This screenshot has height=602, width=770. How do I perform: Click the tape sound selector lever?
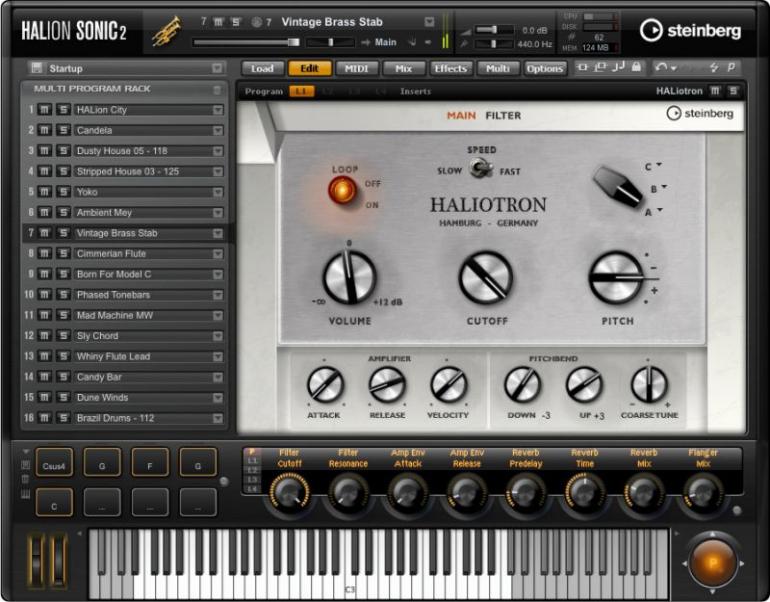(617, 187)
